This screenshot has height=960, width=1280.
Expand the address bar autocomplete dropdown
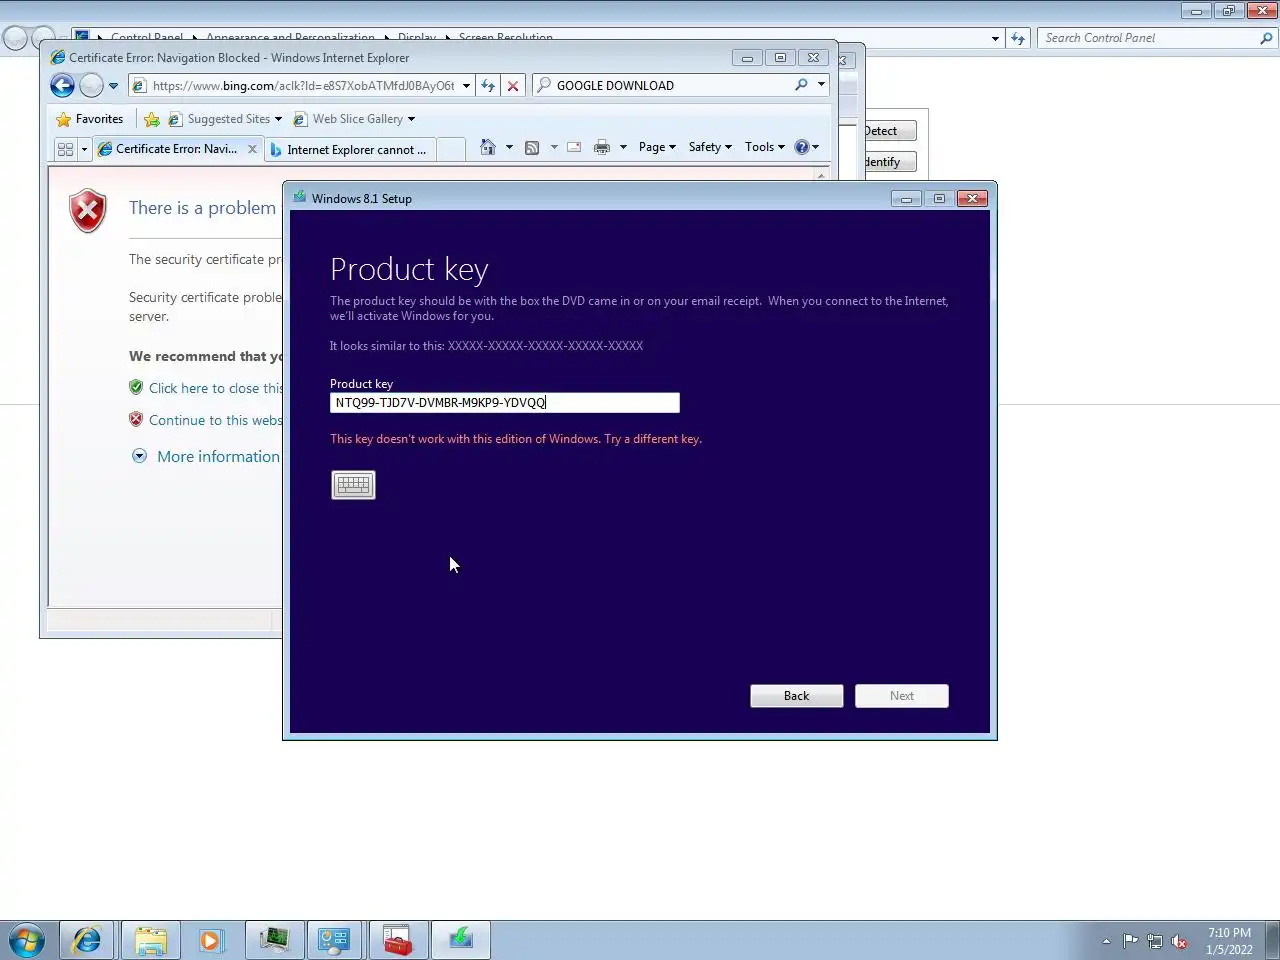coord(466,86)
